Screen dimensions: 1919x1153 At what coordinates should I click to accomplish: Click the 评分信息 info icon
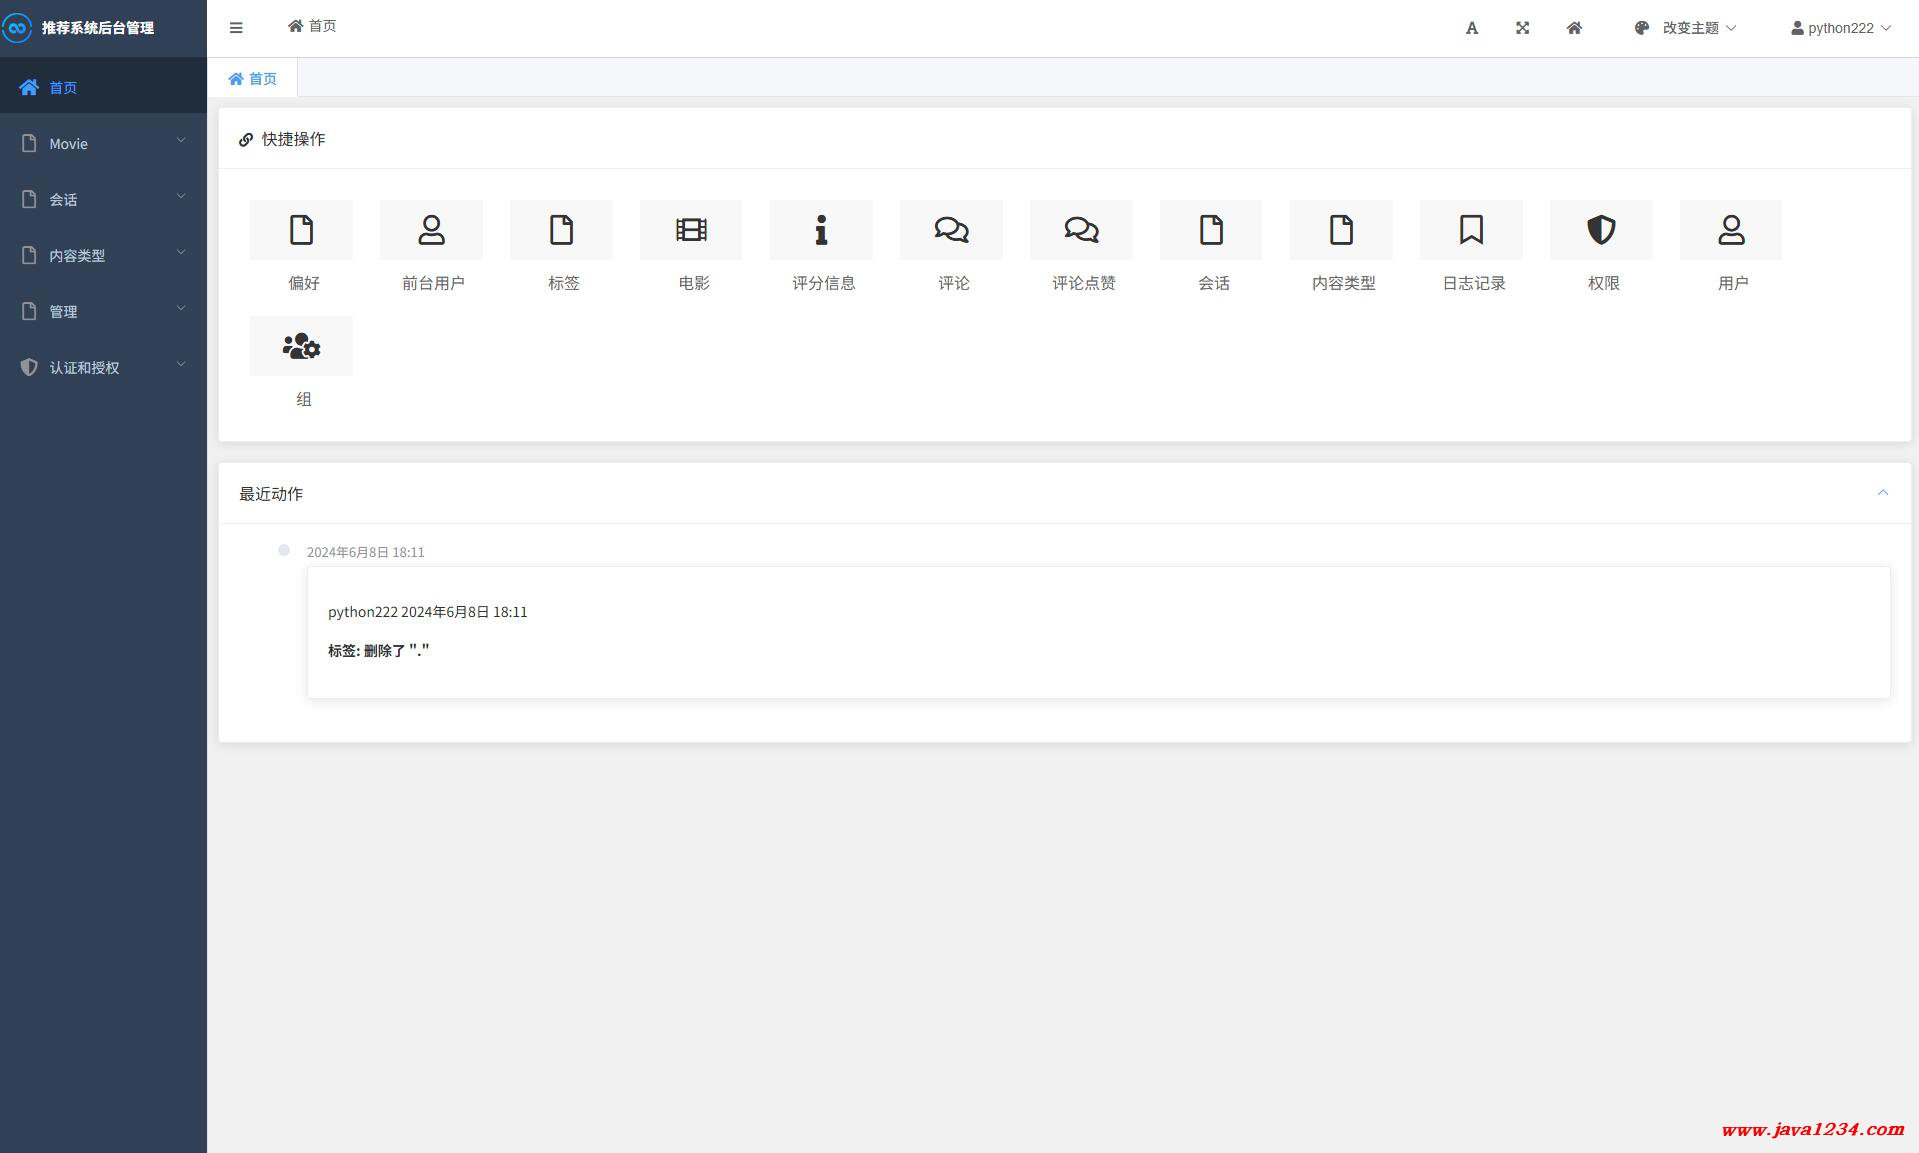tap(821, 231)
